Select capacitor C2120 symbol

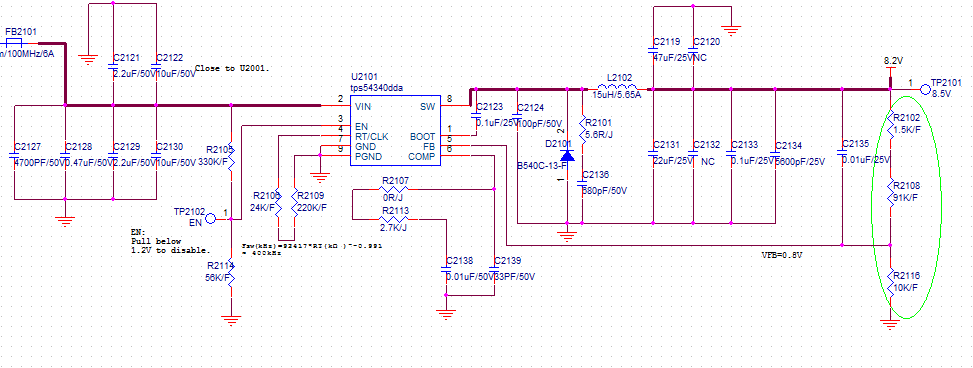(x=693, y=50)
